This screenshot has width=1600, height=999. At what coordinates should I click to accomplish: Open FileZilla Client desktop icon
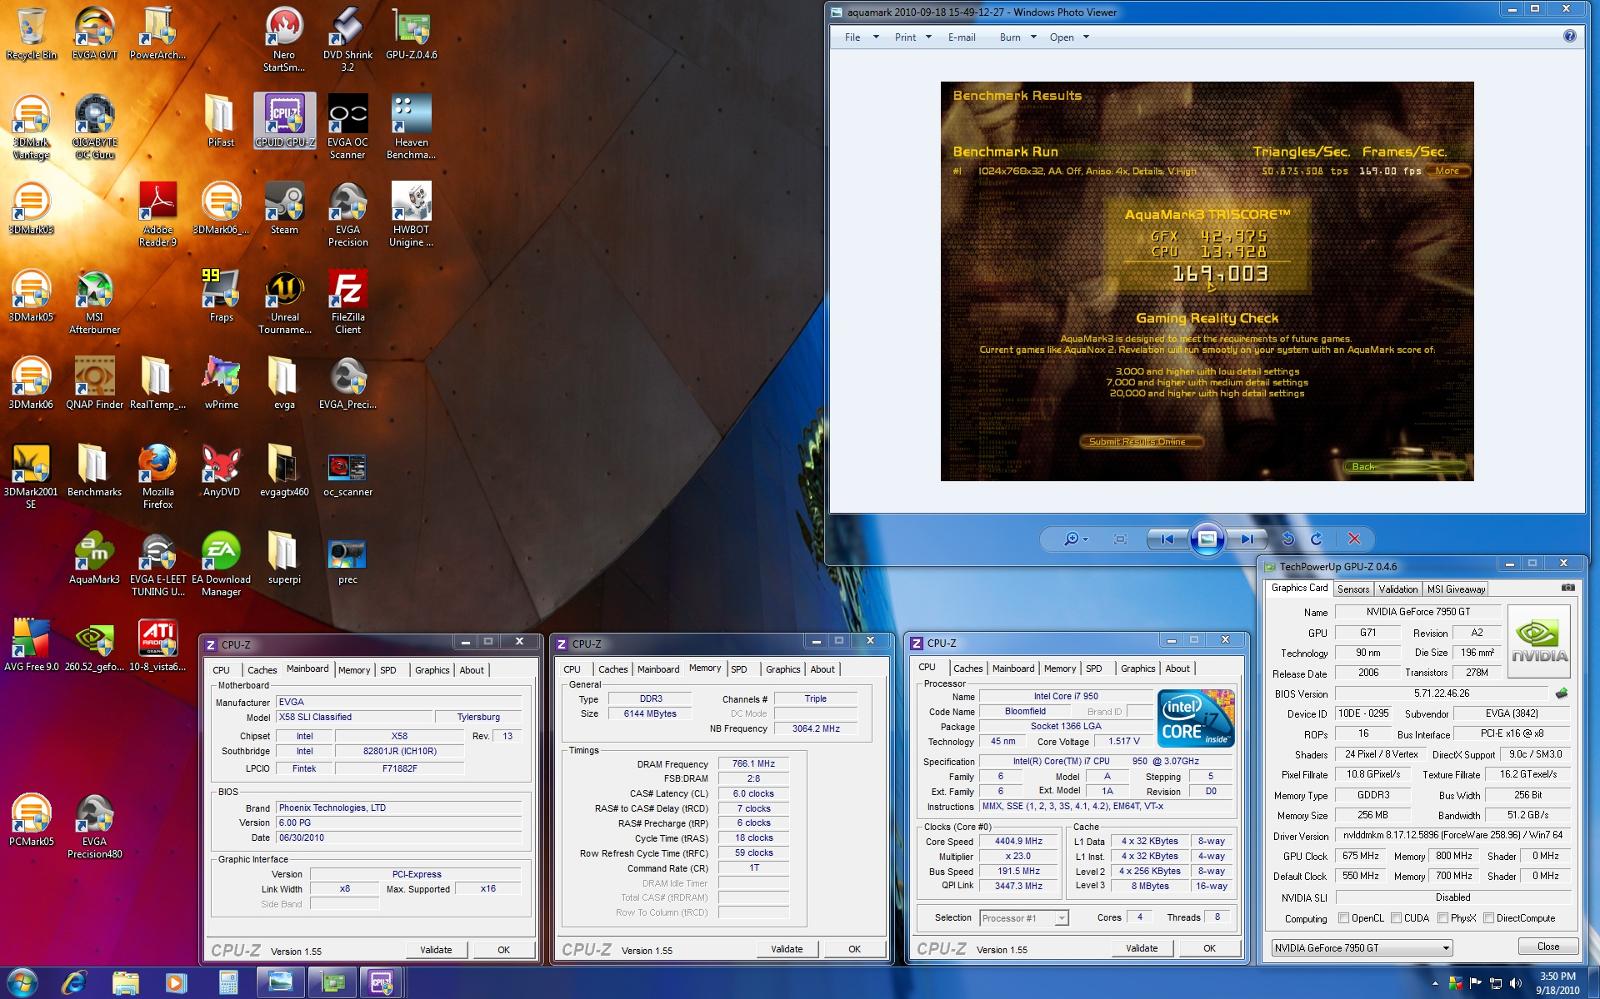pyautogui.click(x=347, y=302)
